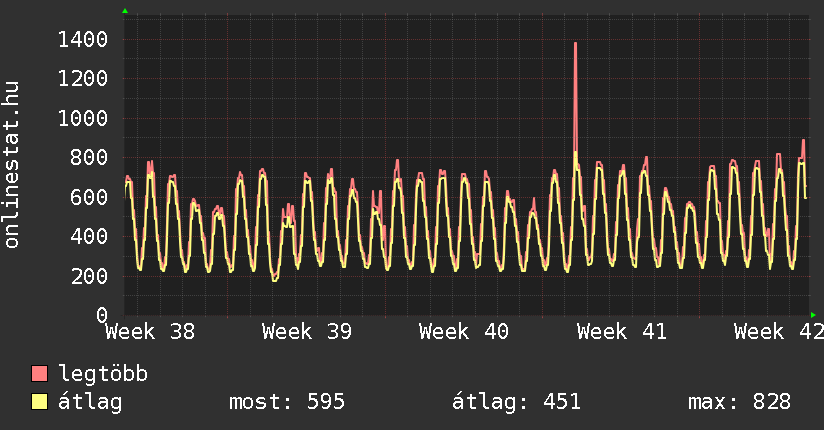Click the Week 42 x-axis label
Viewport: 824px width, 430px height.
click(x=778, y=332)
